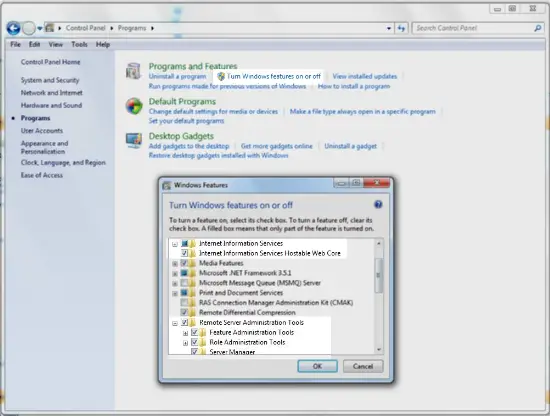Toggle Feature Administration Tools checkbox
The width and height of the screenshot is (550, 416).
coord(195,332)
